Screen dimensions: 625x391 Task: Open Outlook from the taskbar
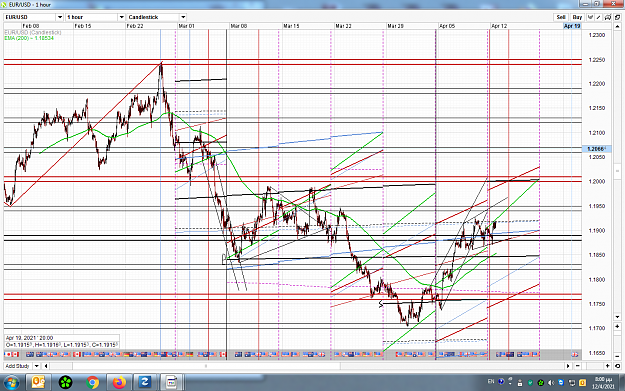tap(38, 383)
